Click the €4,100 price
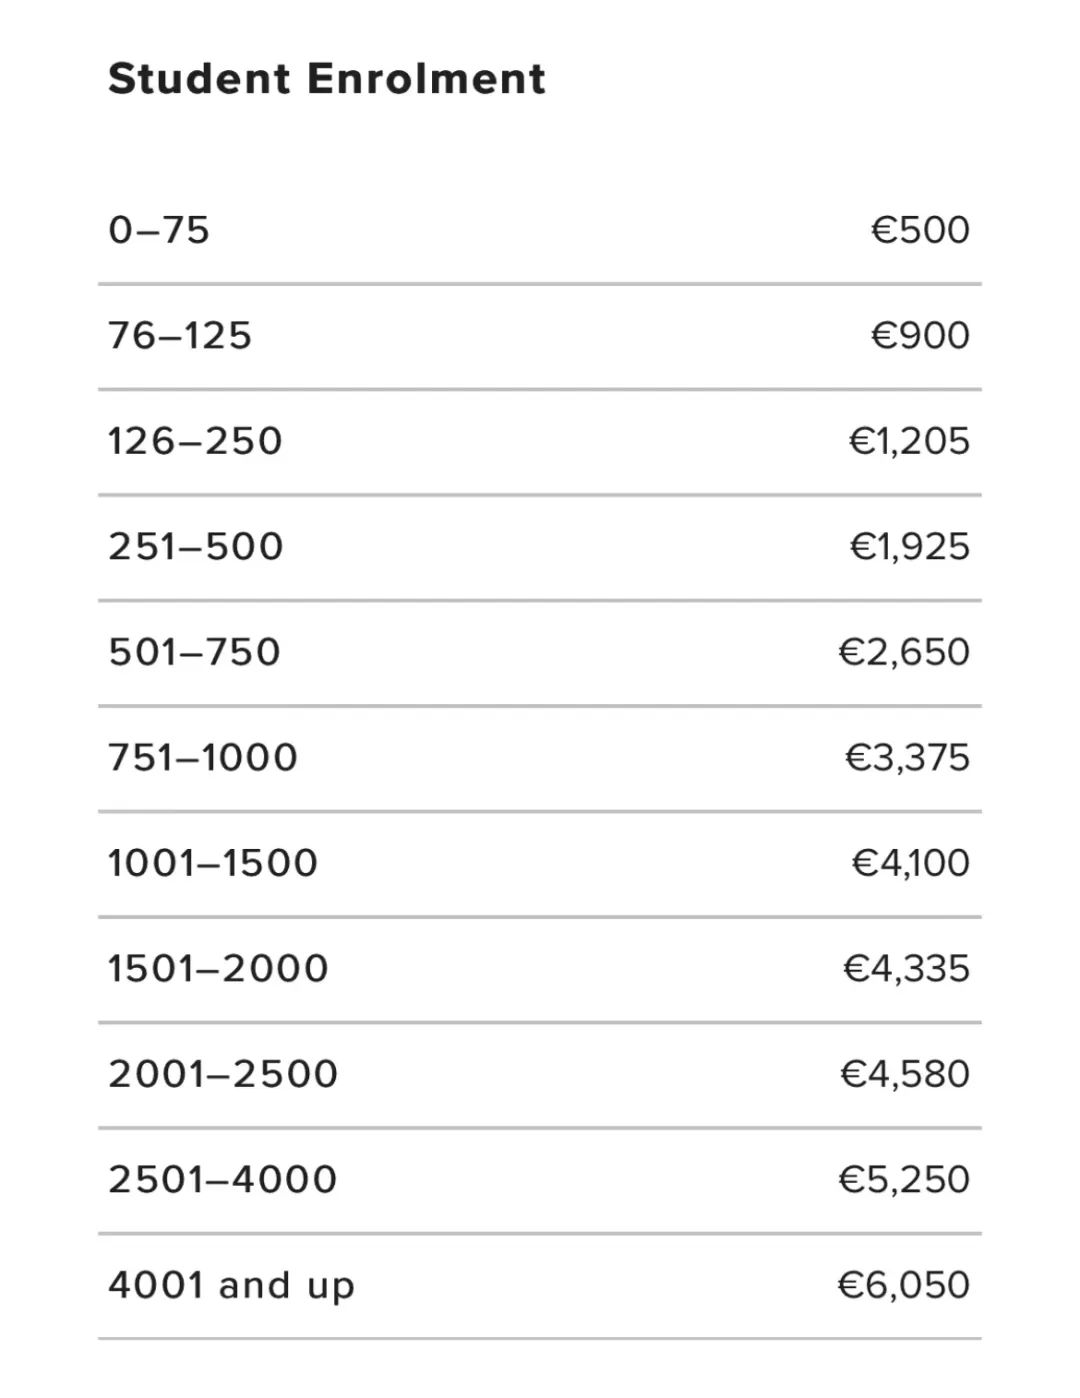The width and height of the screenshot is (1080, 1398). [910, 863]
